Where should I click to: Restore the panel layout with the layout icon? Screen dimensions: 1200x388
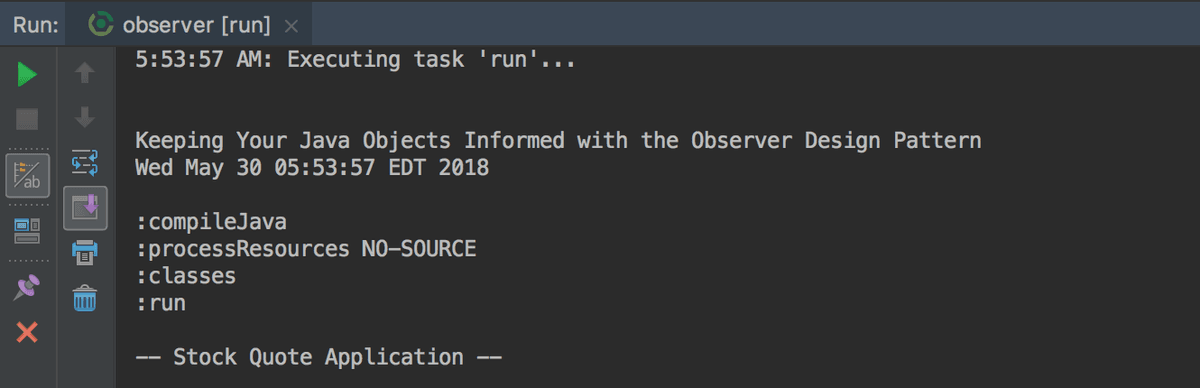point(27,232)
